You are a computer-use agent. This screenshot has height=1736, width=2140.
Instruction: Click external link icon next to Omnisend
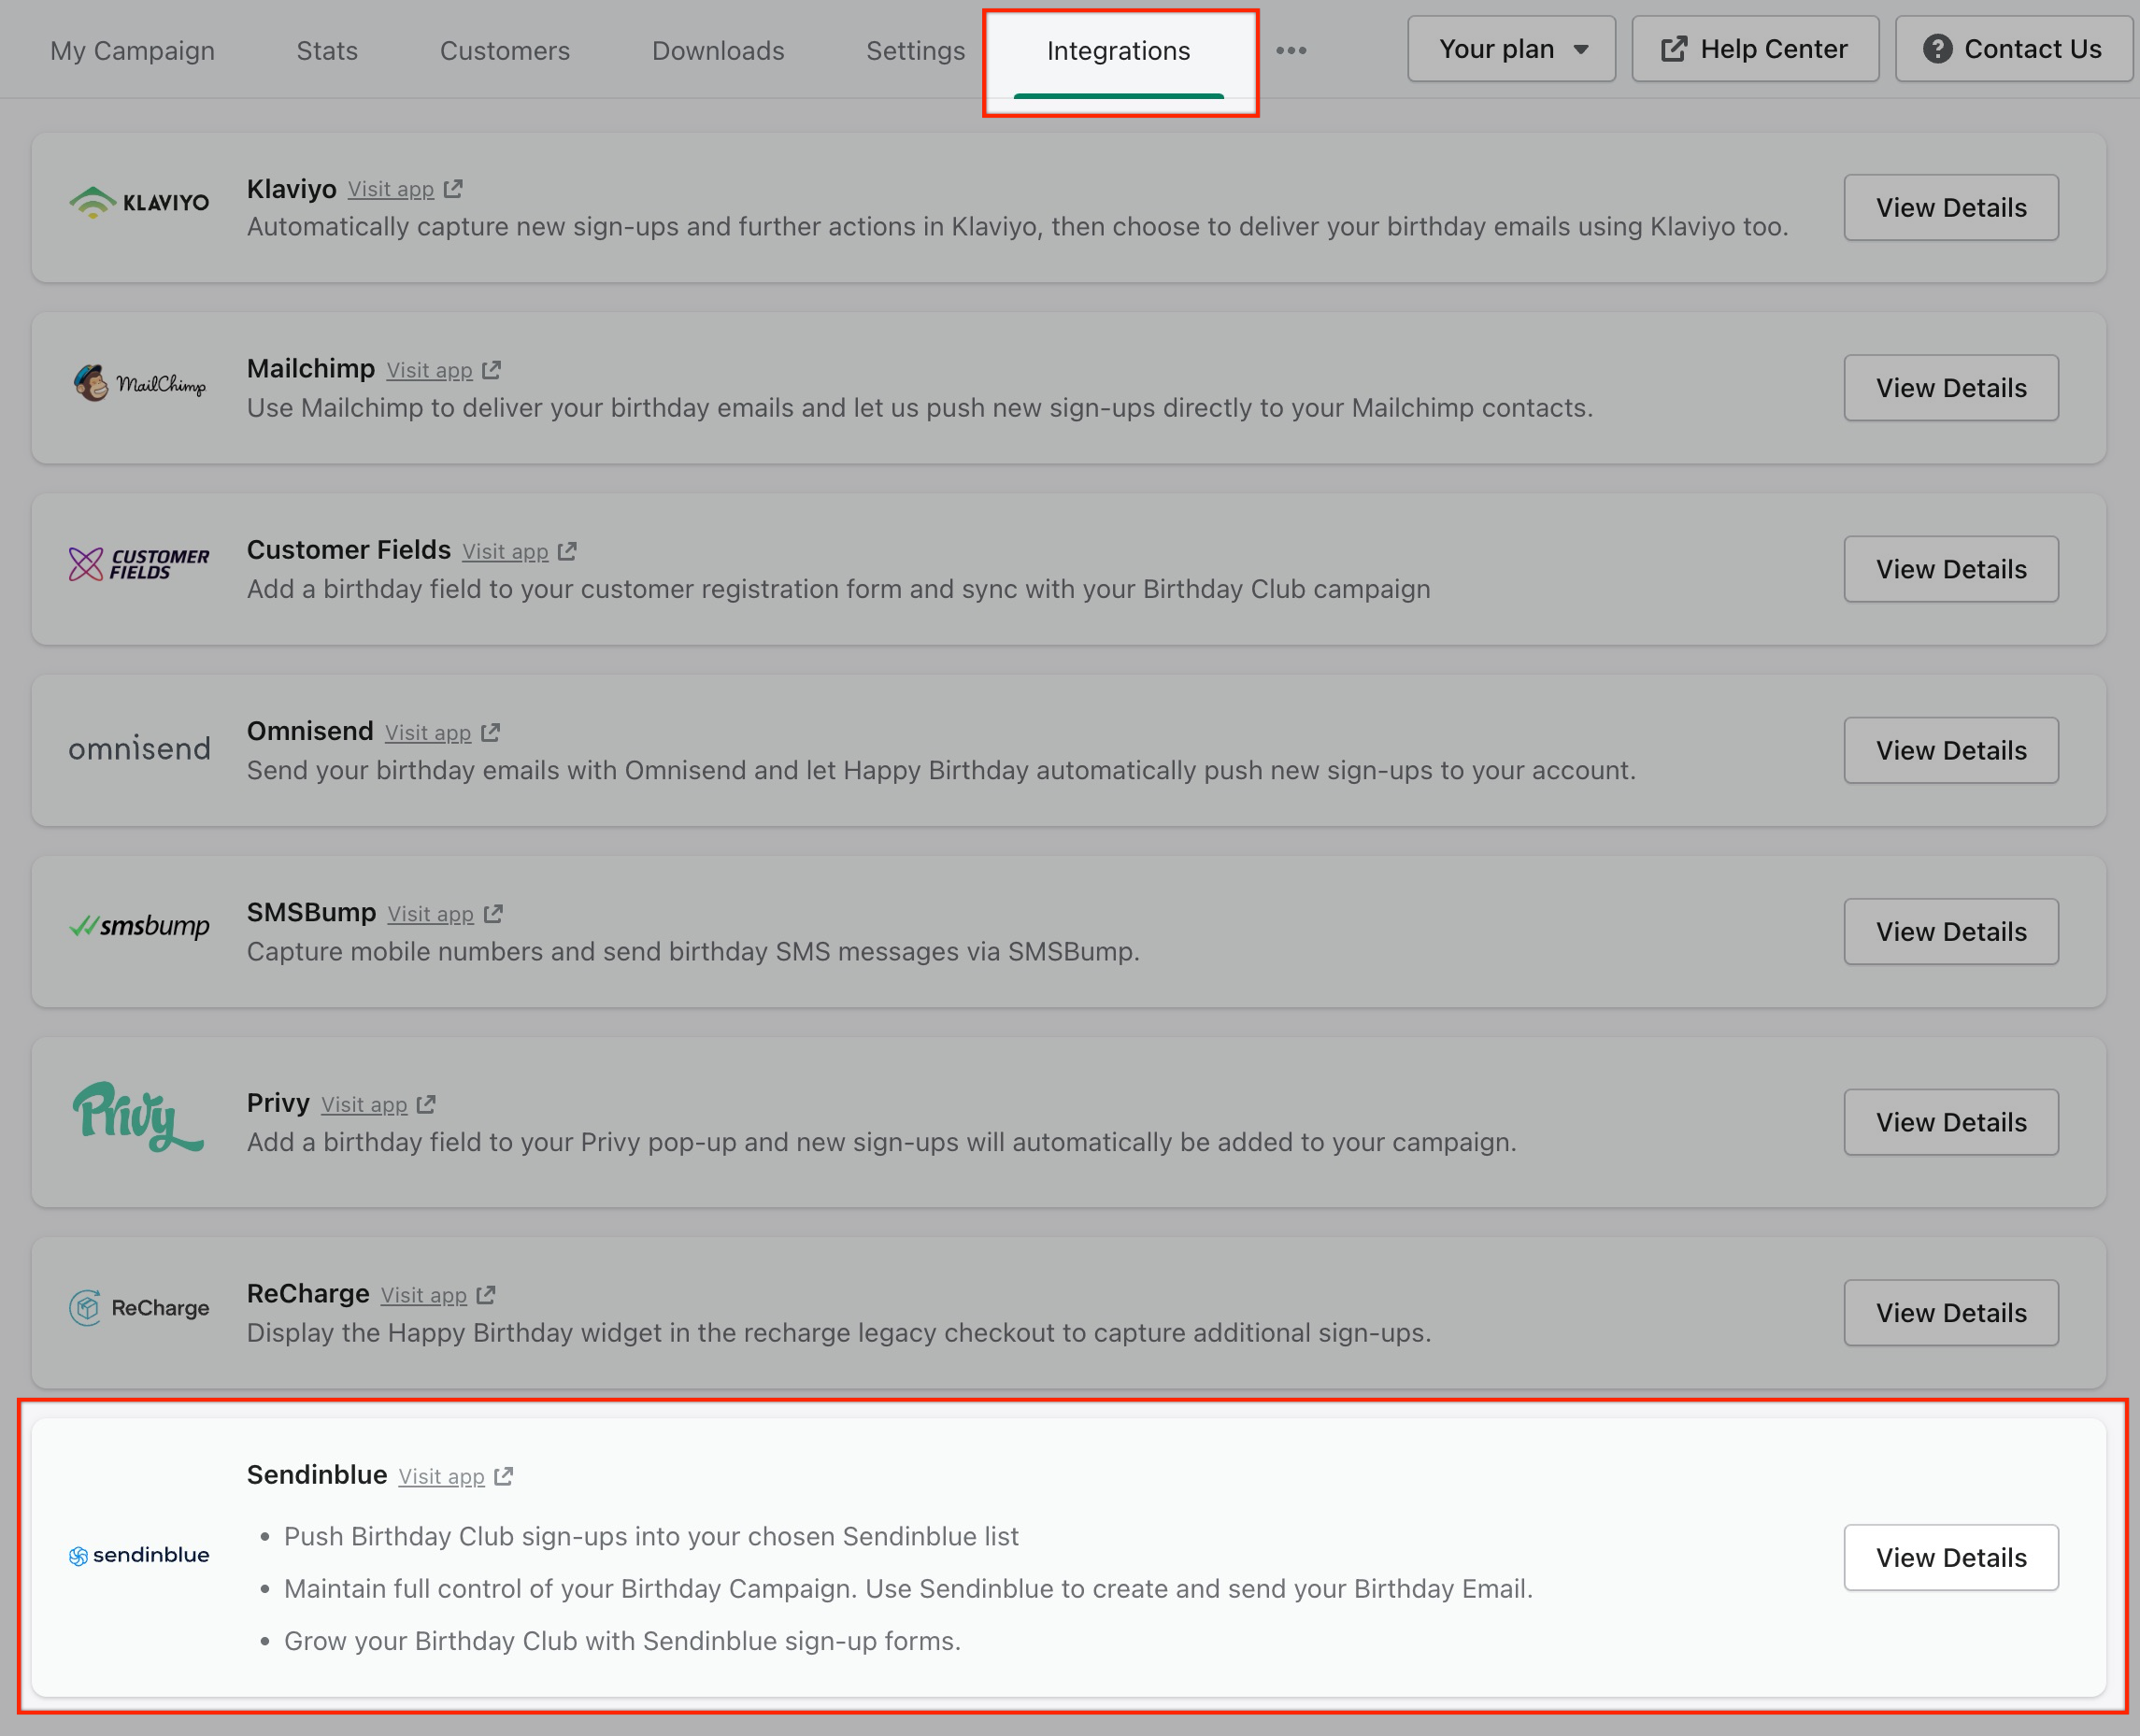point(490,733)
